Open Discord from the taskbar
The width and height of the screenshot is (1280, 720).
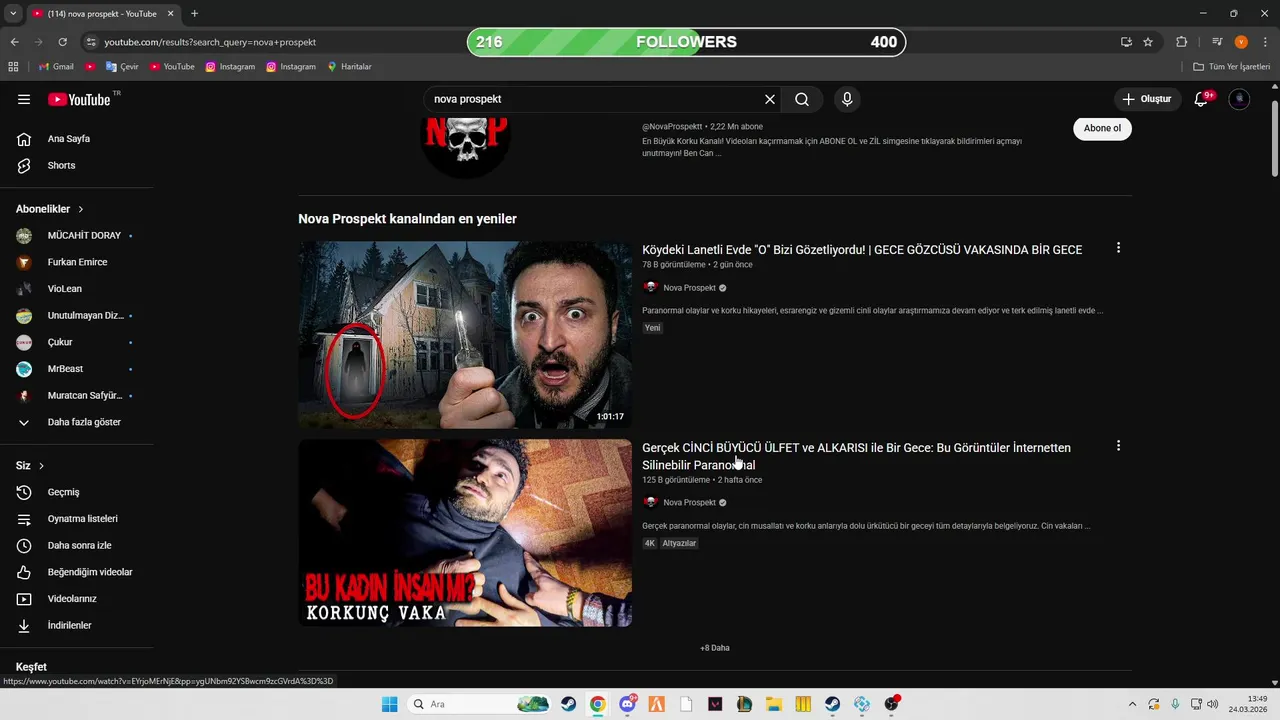(627, 704)
